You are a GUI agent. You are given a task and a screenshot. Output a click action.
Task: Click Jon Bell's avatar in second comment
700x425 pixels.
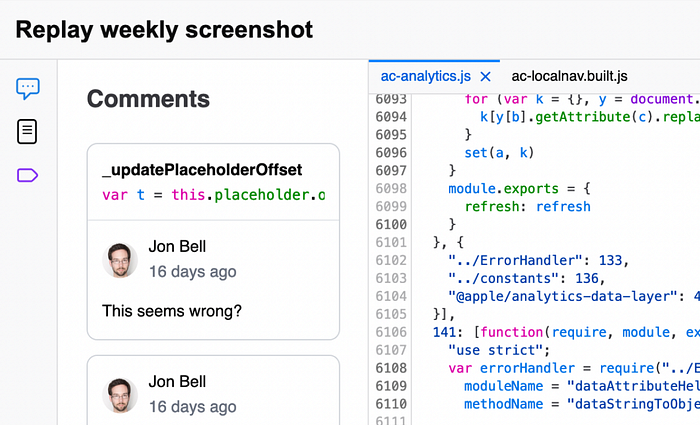(120, 394)
